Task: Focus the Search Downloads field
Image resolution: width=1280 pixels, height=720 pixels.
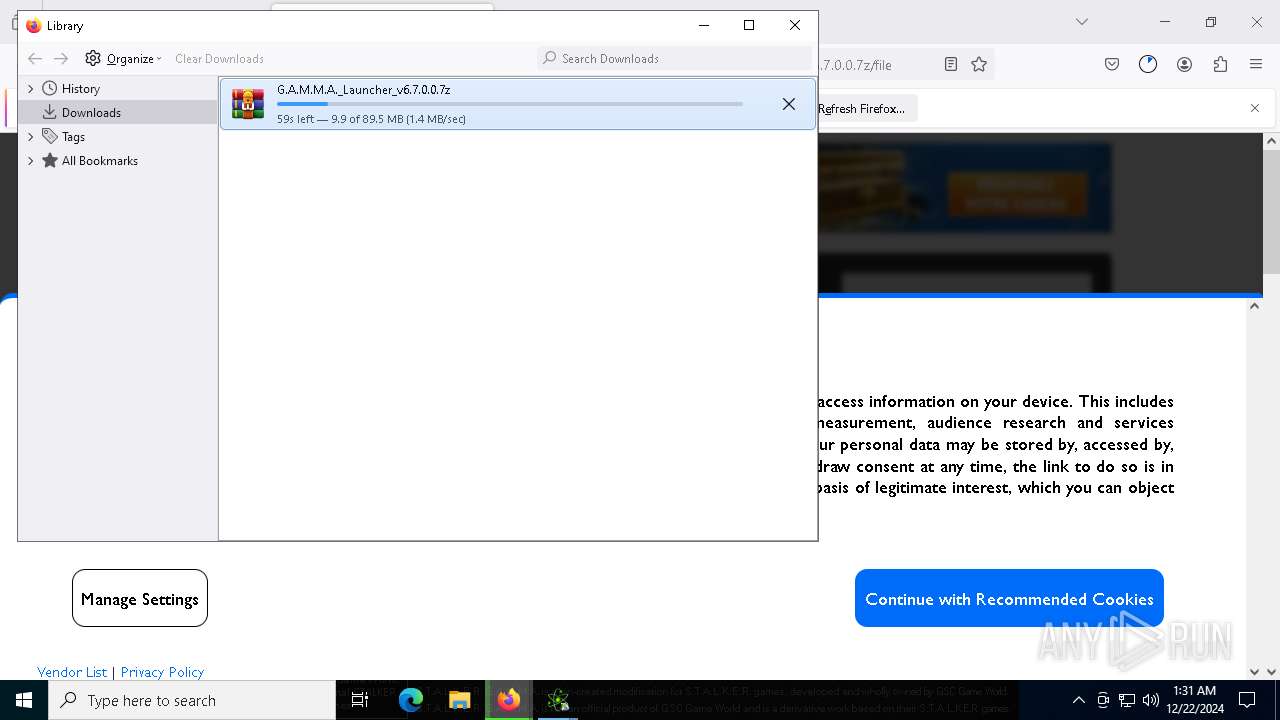Action: [x=674, y=58]
